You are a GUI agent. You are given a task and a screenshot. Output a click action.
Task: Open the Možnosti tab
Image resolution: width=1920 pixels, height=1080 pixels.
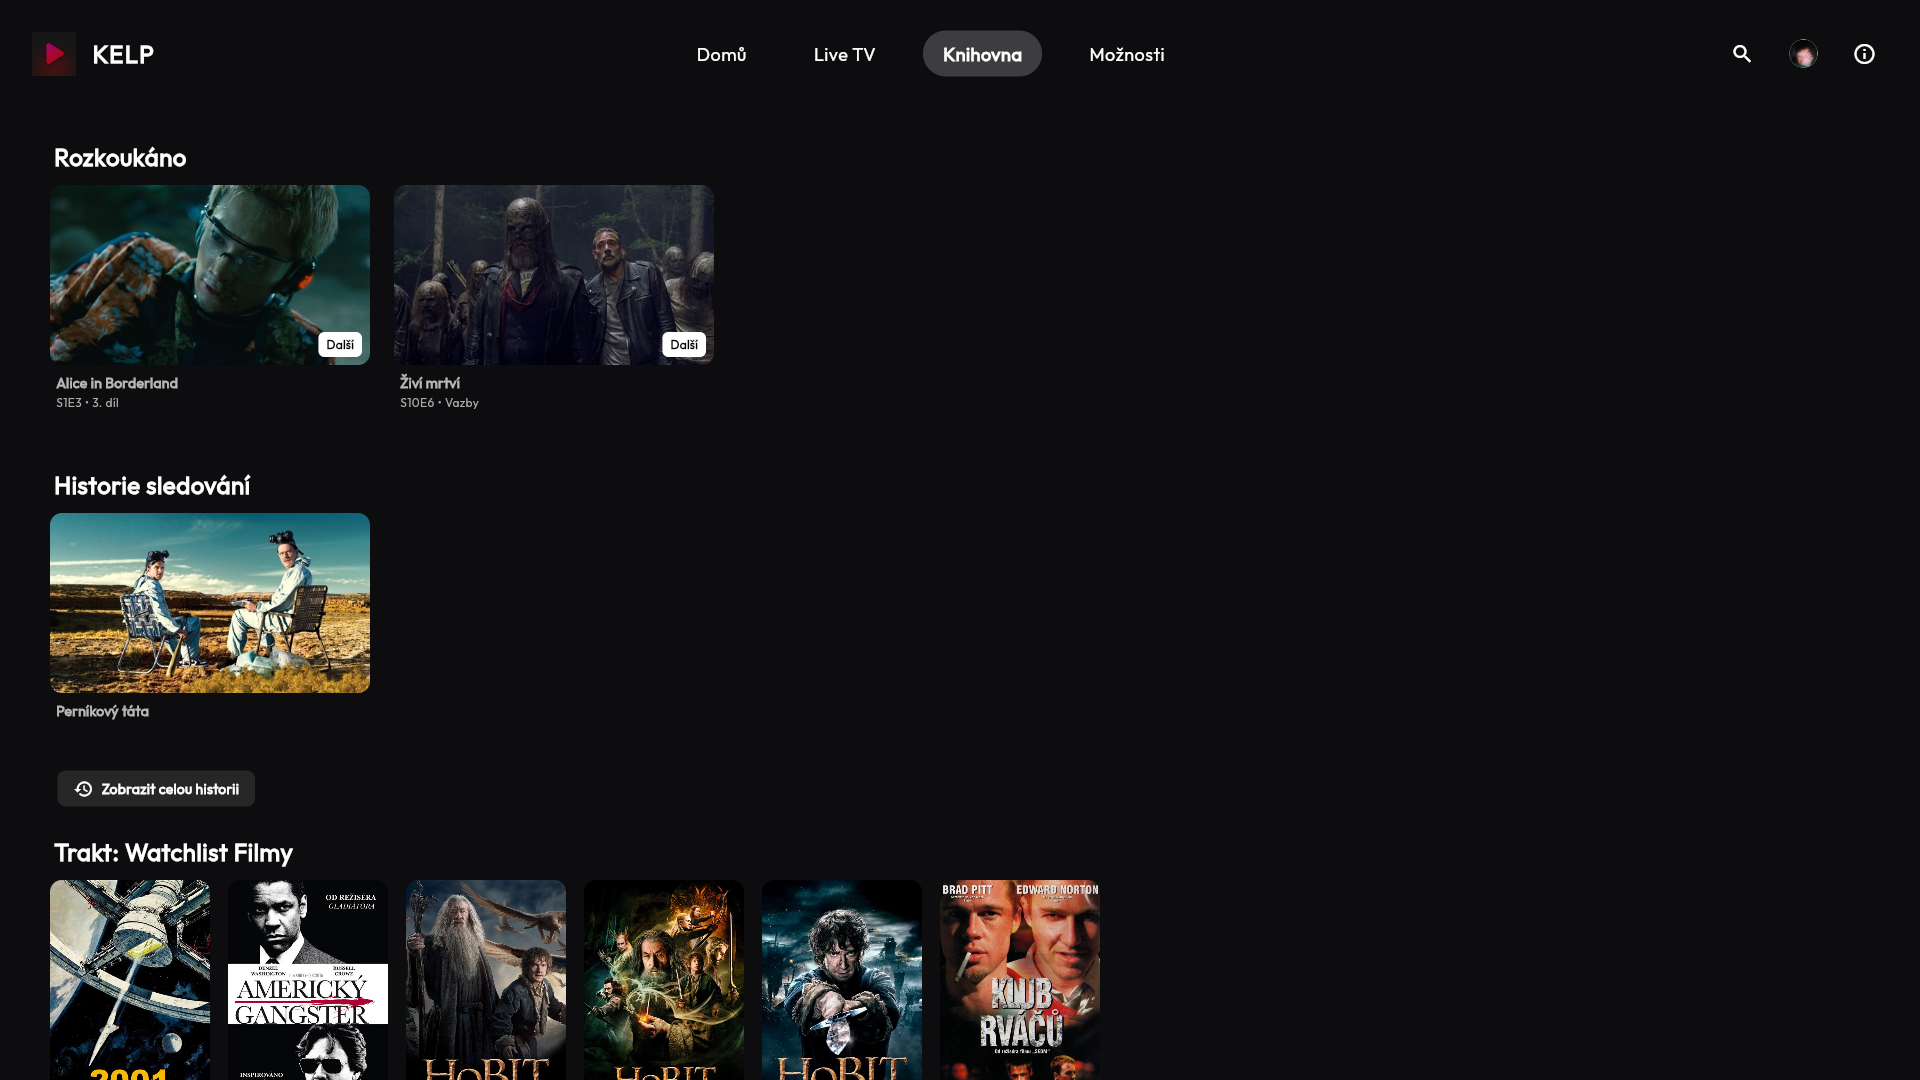coord(1127,54)
